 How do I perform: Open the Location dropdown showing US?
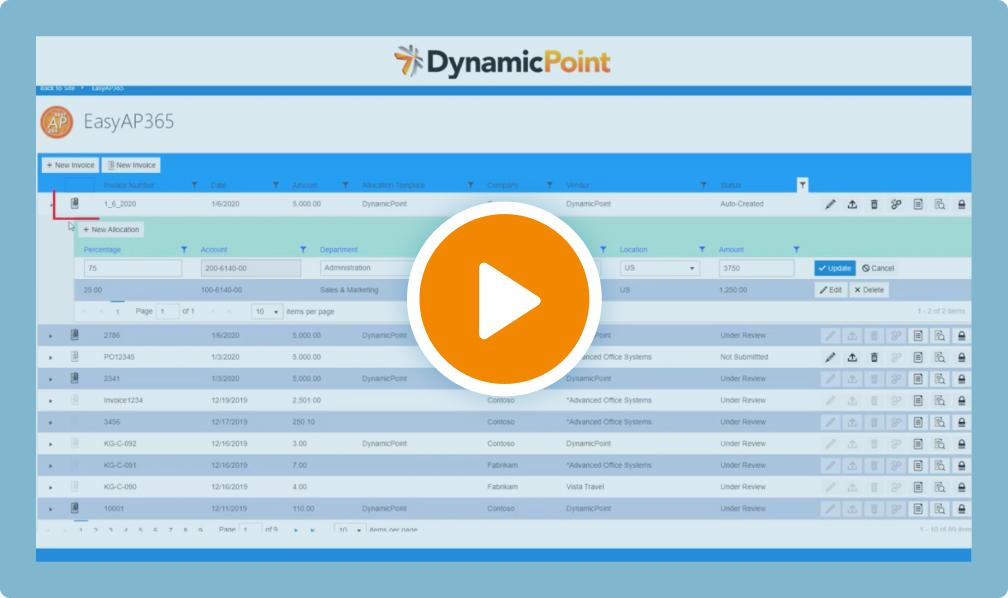660,268
